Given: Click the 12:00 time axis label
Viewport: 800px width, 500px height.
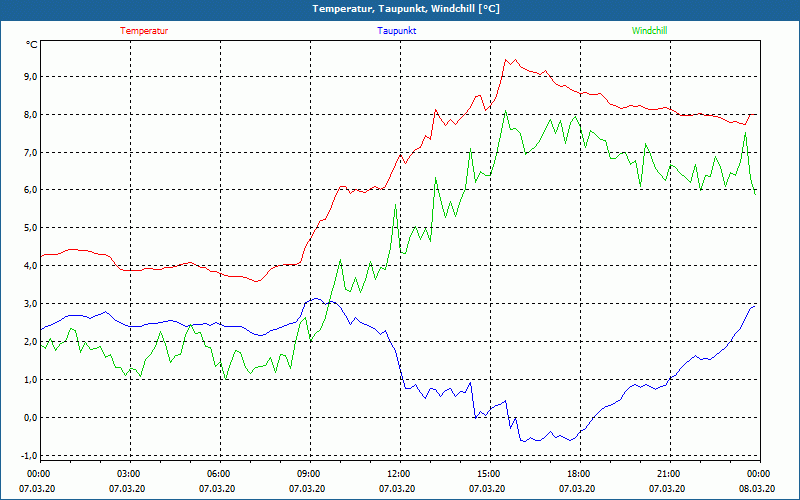Looking at the screenshot, I should point(397,474).
